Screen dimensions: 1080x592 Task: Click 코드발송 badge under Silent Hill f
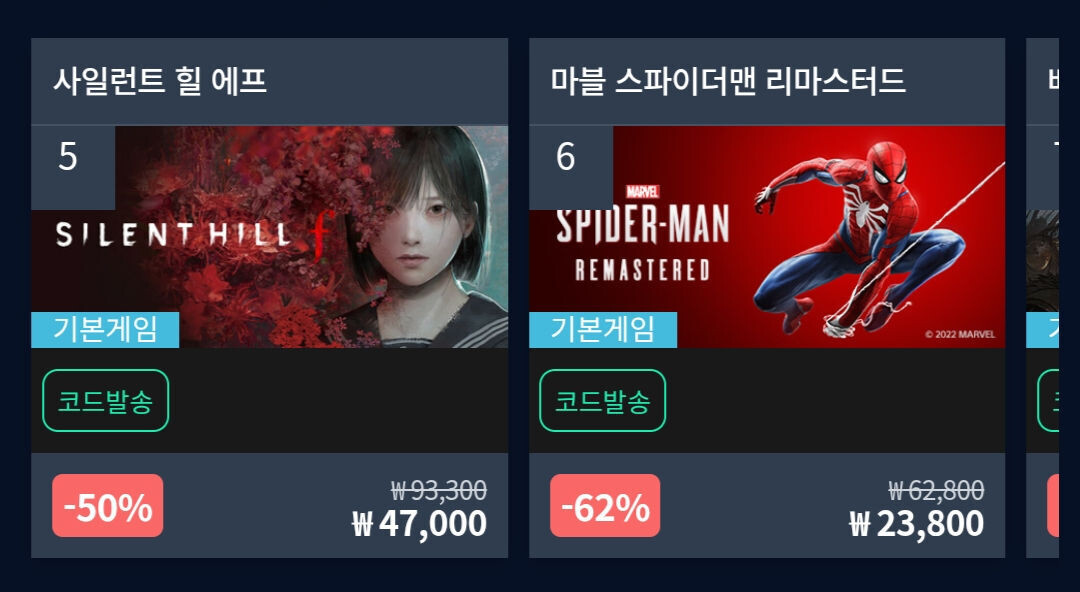click(x=105, y=400)
